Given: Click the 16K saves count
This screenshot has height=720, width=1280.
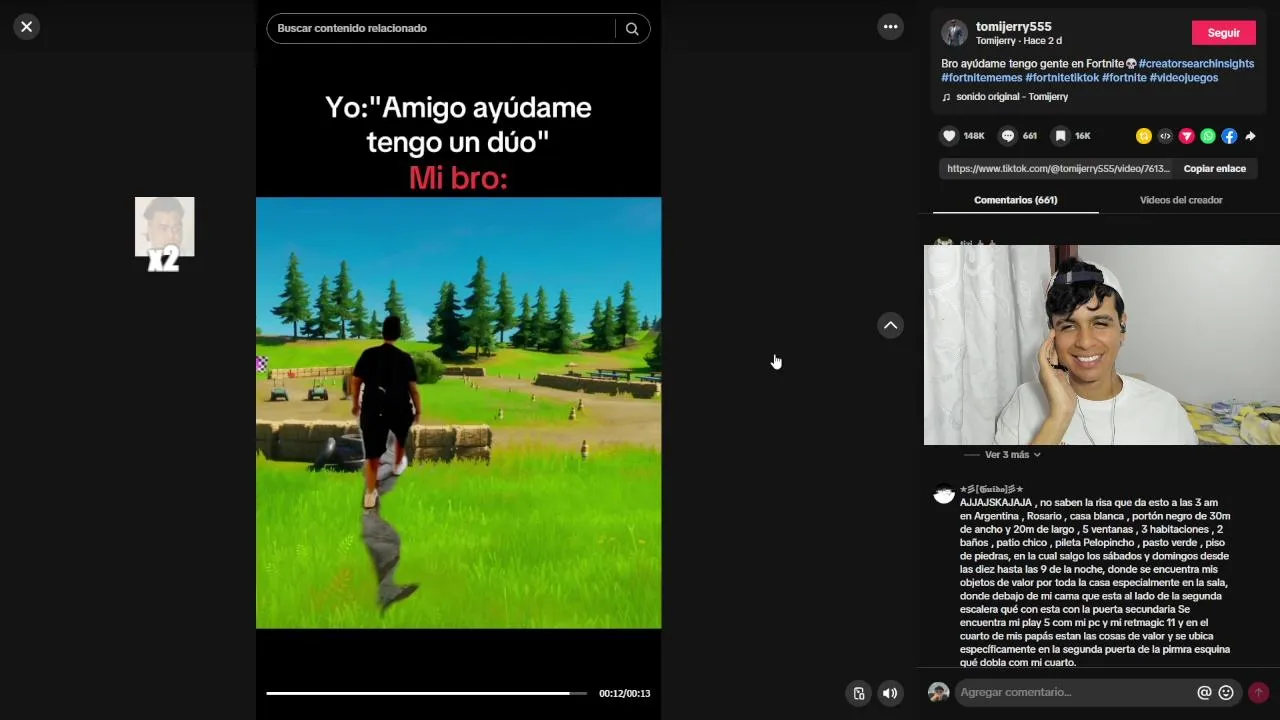Looking at the screenshot, I should point(1083,136).
